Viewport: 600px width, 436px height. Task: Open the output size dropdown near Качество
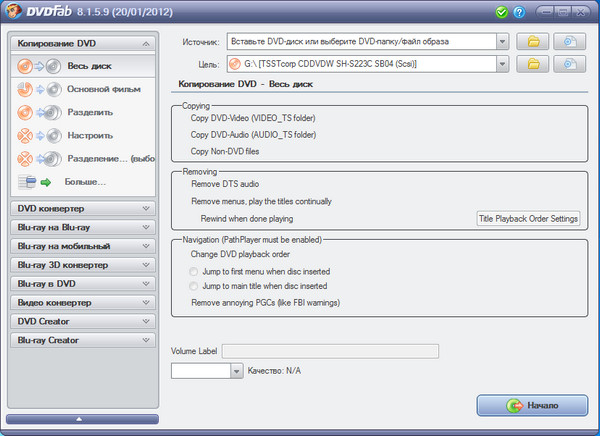(x=237, y=371)
